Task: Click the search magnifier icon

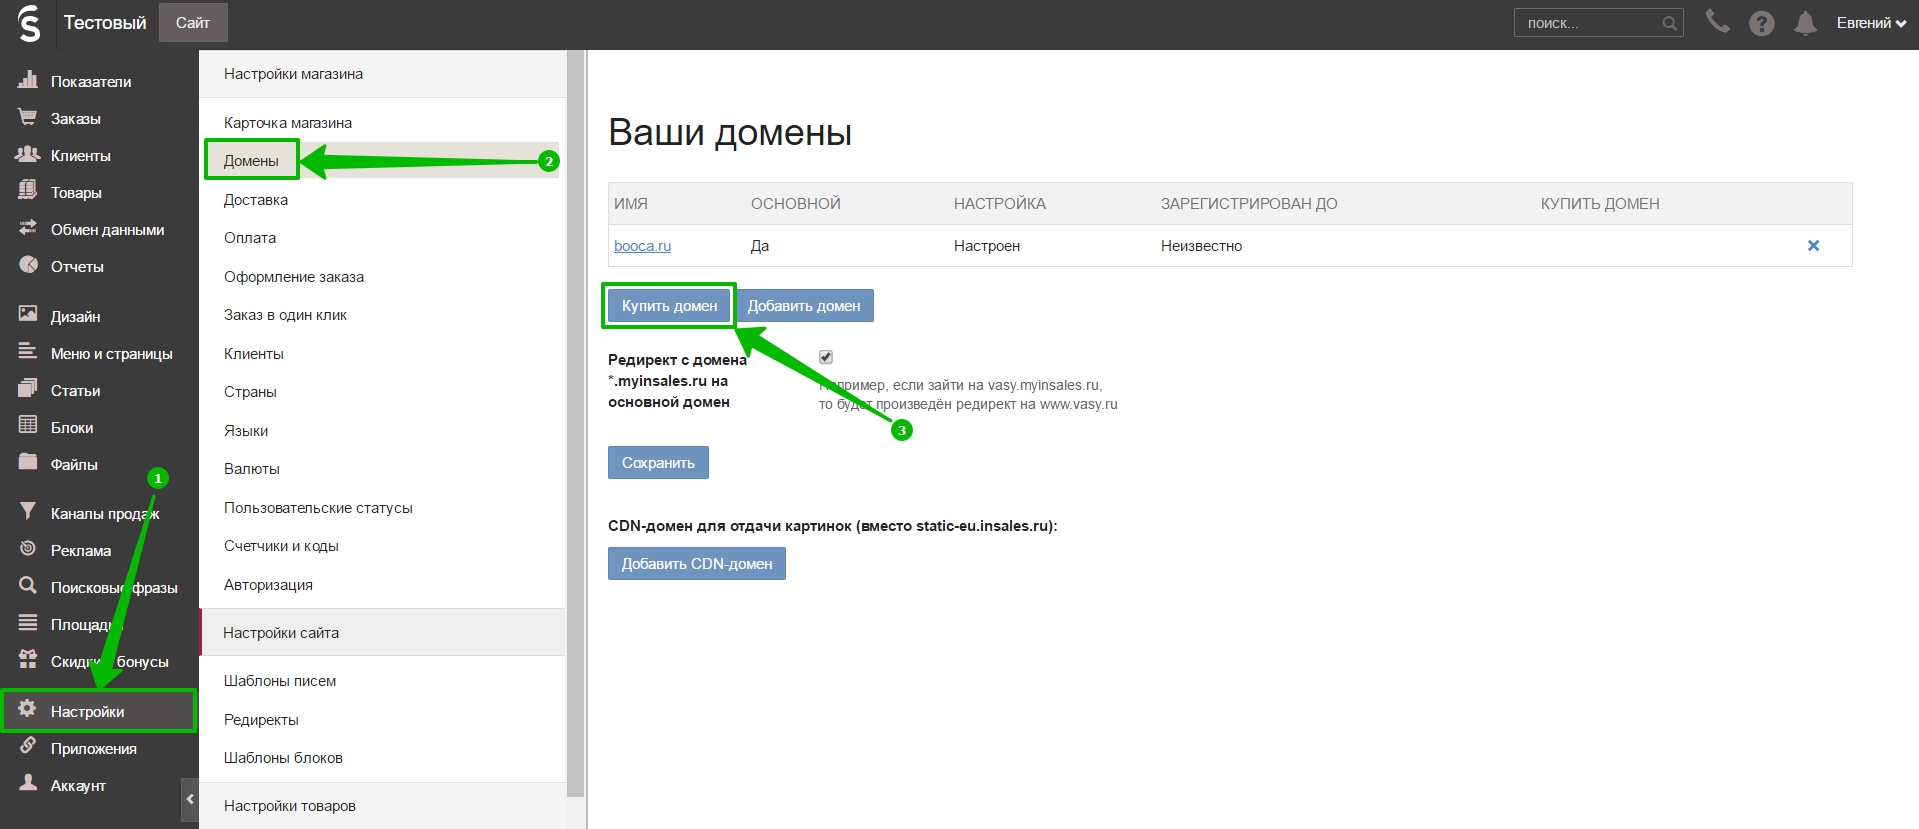Action: pyautogui.click(x=1669, y=23)
